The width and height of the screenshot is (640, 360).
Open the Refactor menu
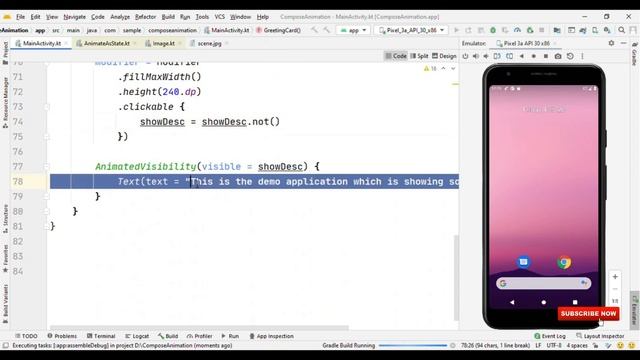click(x=145, y=17)
